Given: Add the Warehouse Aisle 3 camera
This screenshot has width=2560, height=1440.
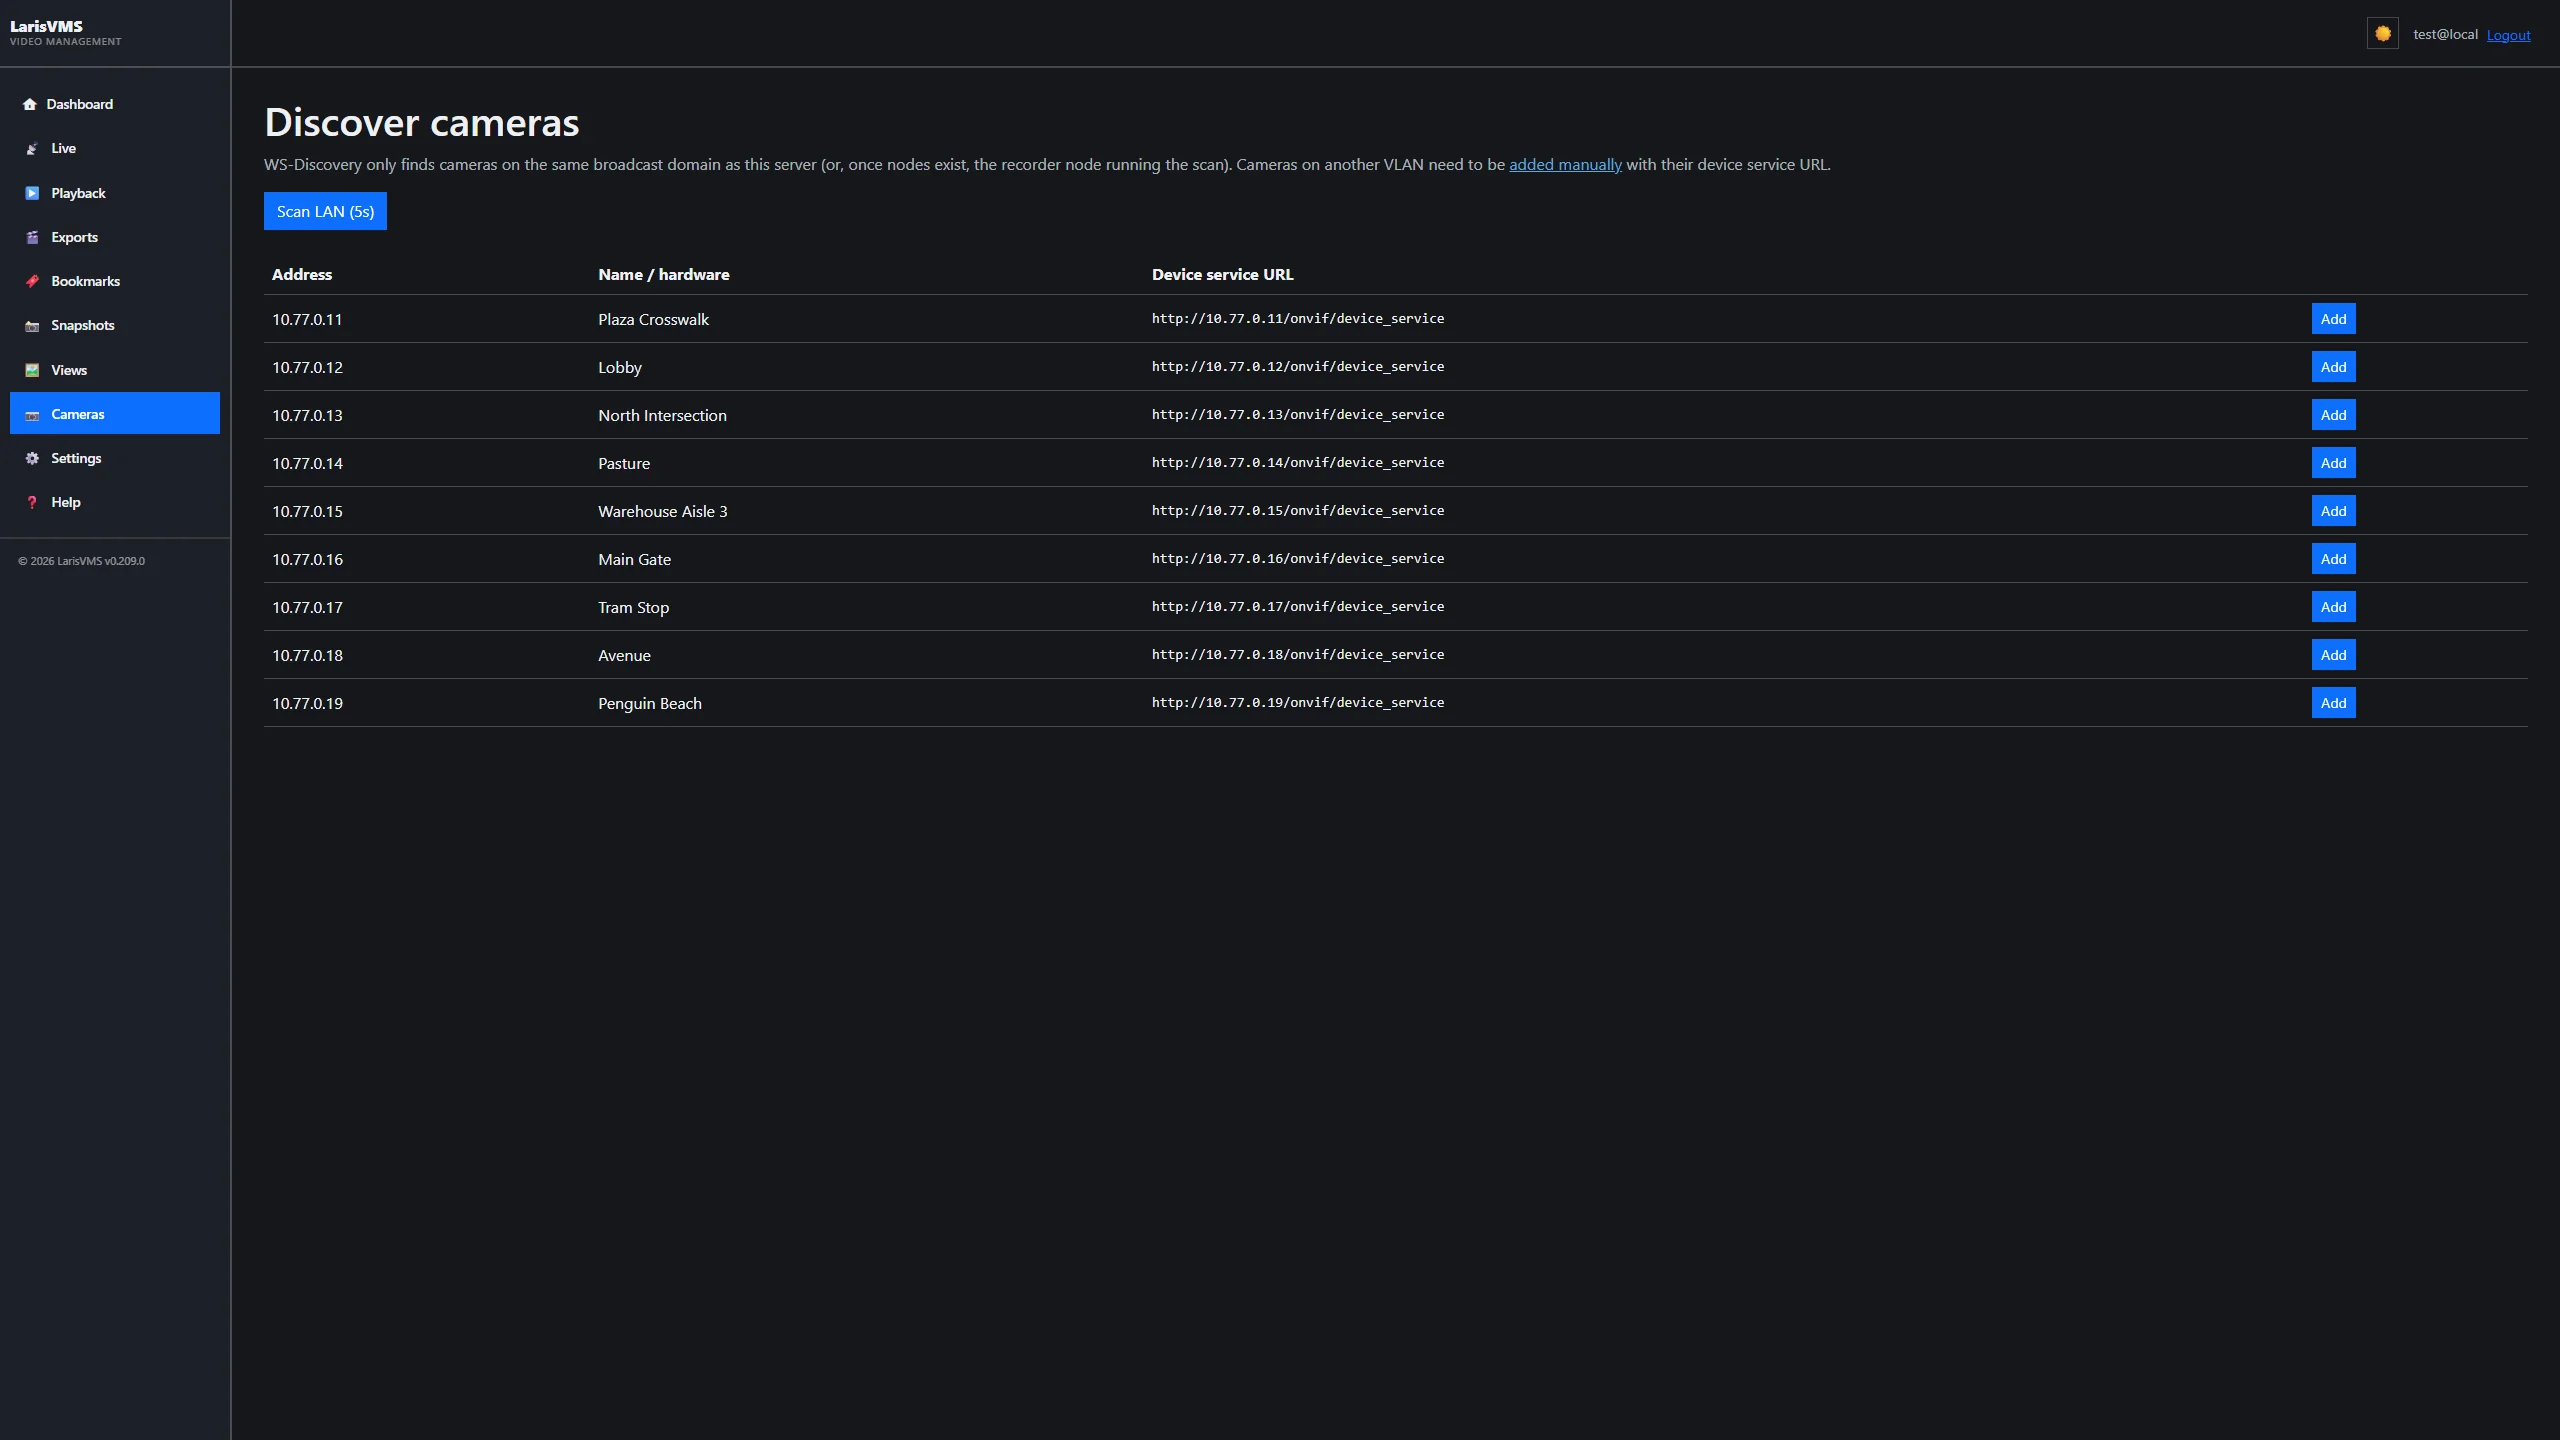Looking at the screenshot, I should coord(2333,511).
